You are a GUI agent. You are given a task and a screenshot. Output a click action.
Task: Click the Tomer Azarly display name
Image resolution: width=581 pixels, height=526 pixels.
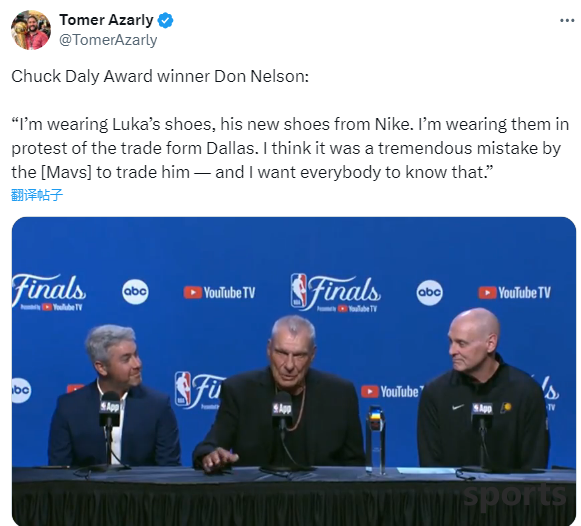click(106, 20)
